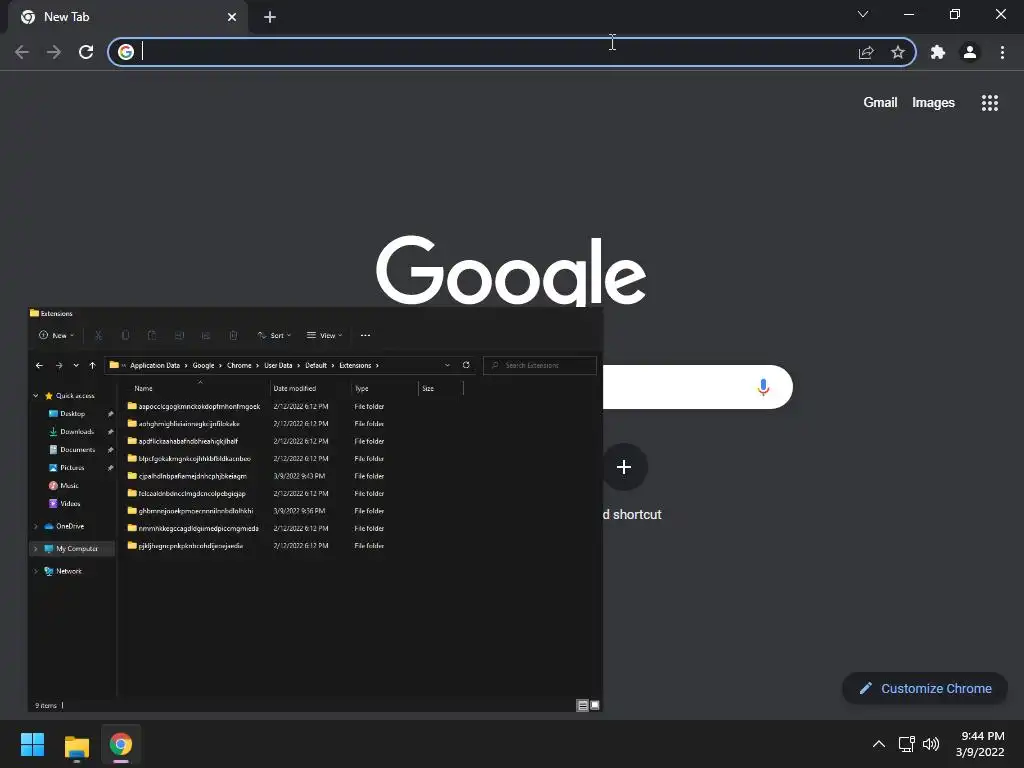1024x768 pixels.
Task: Click the Delete trash icon in Explorer
Action: click(x=233, y=335)
